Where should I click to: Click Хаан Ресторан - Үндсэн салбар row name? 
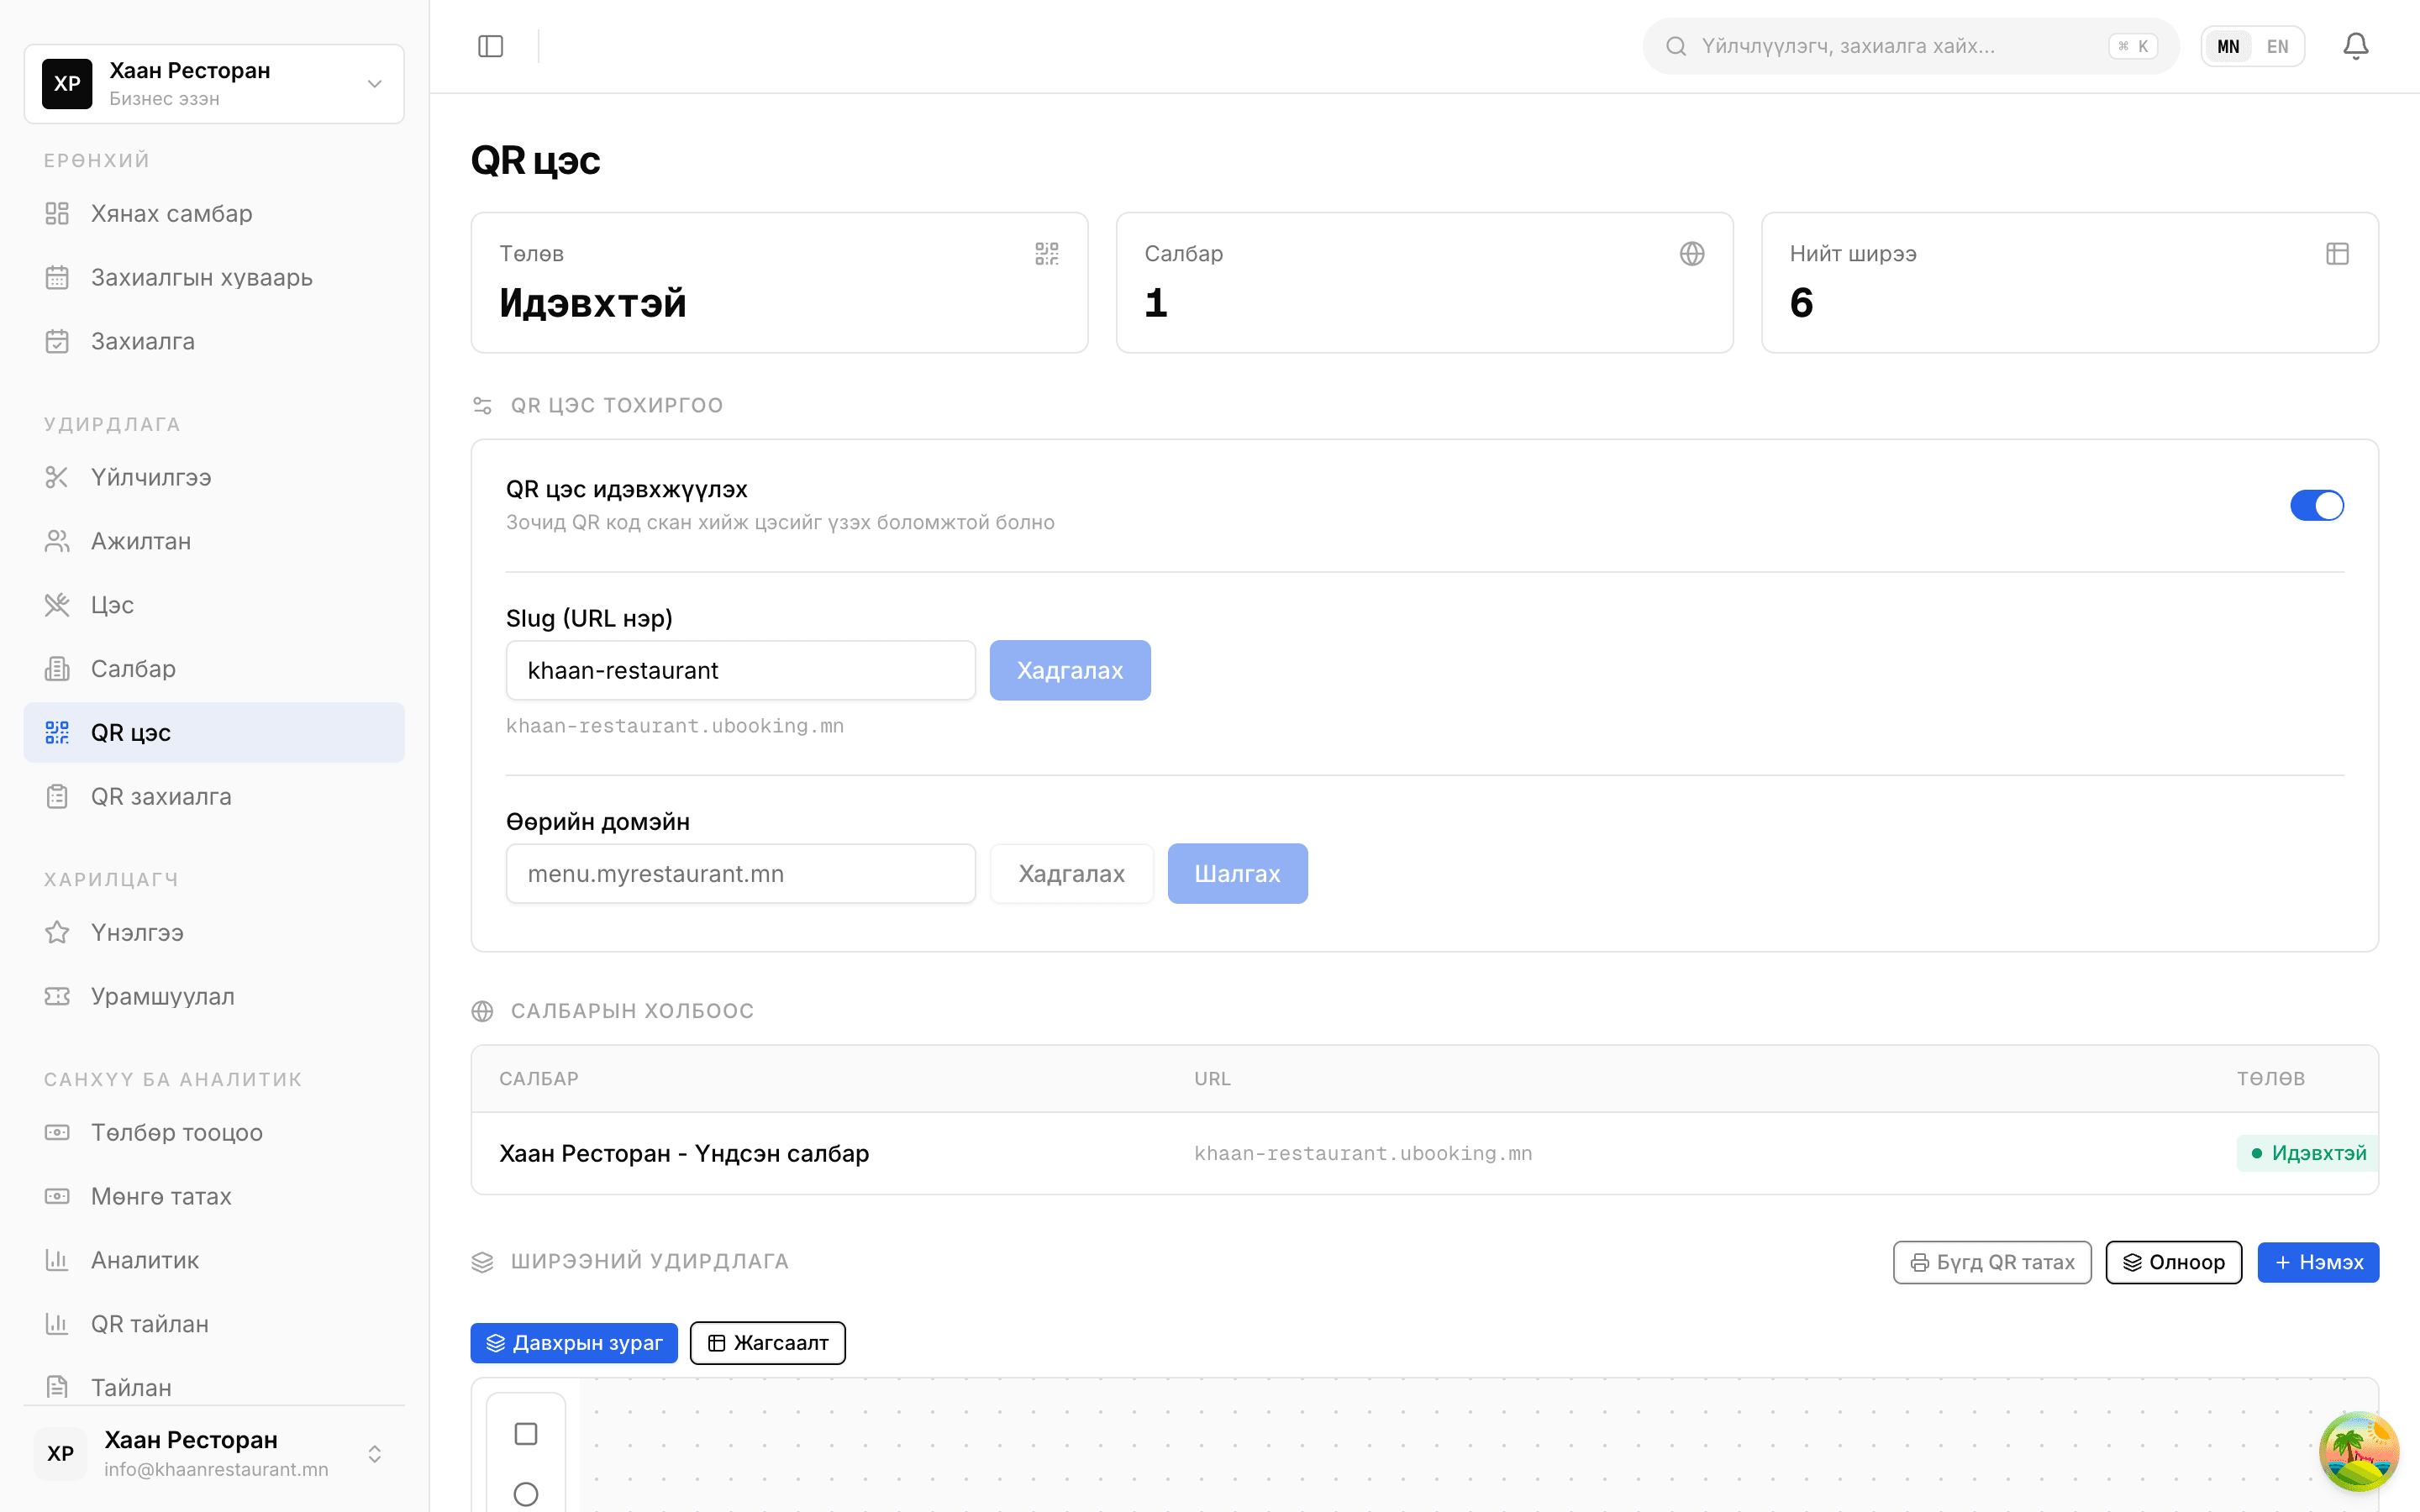(x=684, y=1154)
